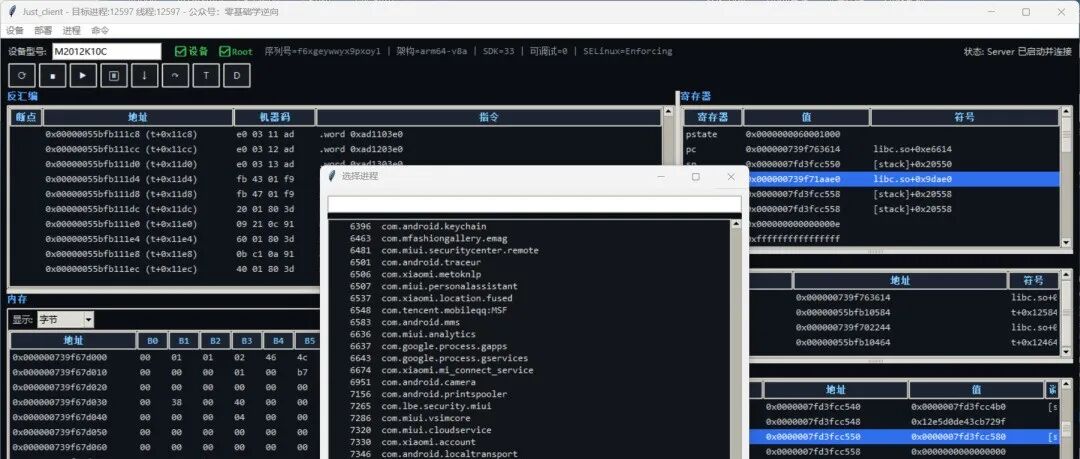Select call stack row 0x00000055bfb10584
Viewport: 1080px width, 459px height.
[904, 313]
